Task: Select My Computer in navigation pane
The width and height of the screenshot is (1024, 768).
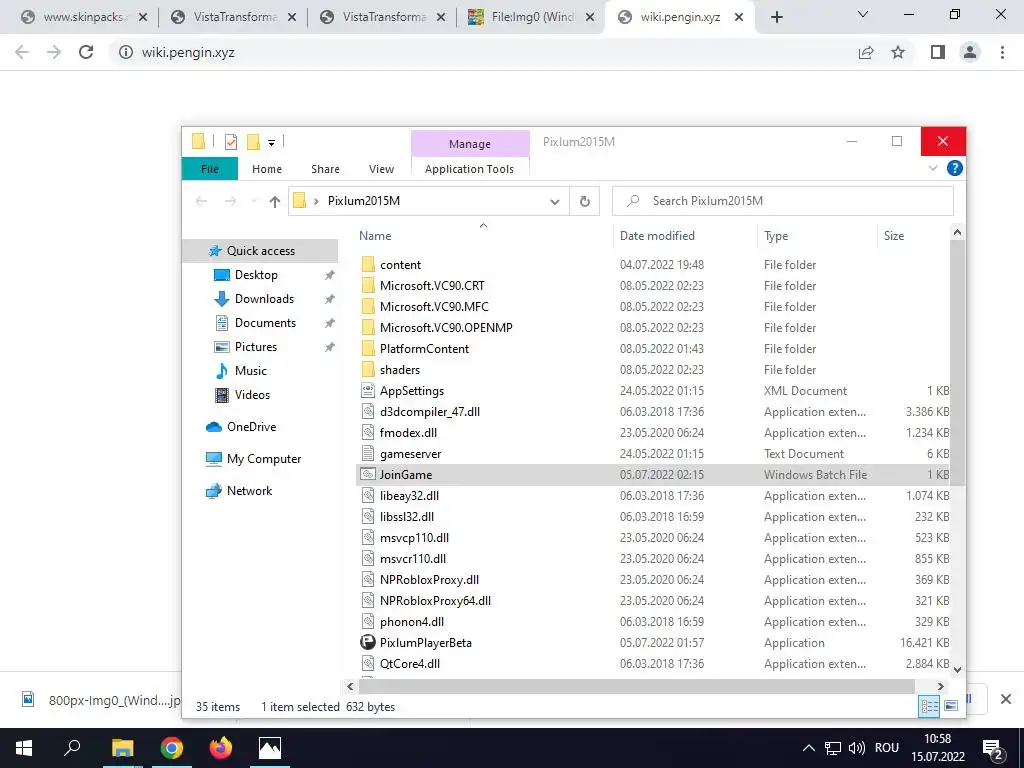Action: click(264, 459)
